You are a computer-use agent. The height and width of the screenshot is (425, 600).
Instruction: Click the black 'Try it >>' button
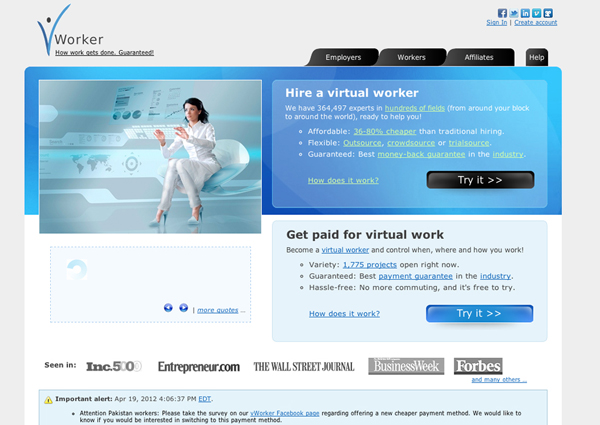480,180
